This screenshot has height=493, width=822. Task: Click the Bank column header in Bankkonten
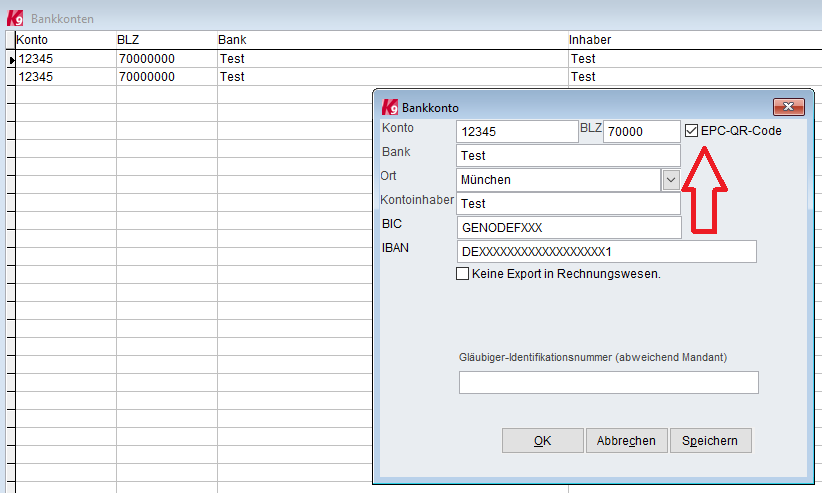click(x=393, y=40)
